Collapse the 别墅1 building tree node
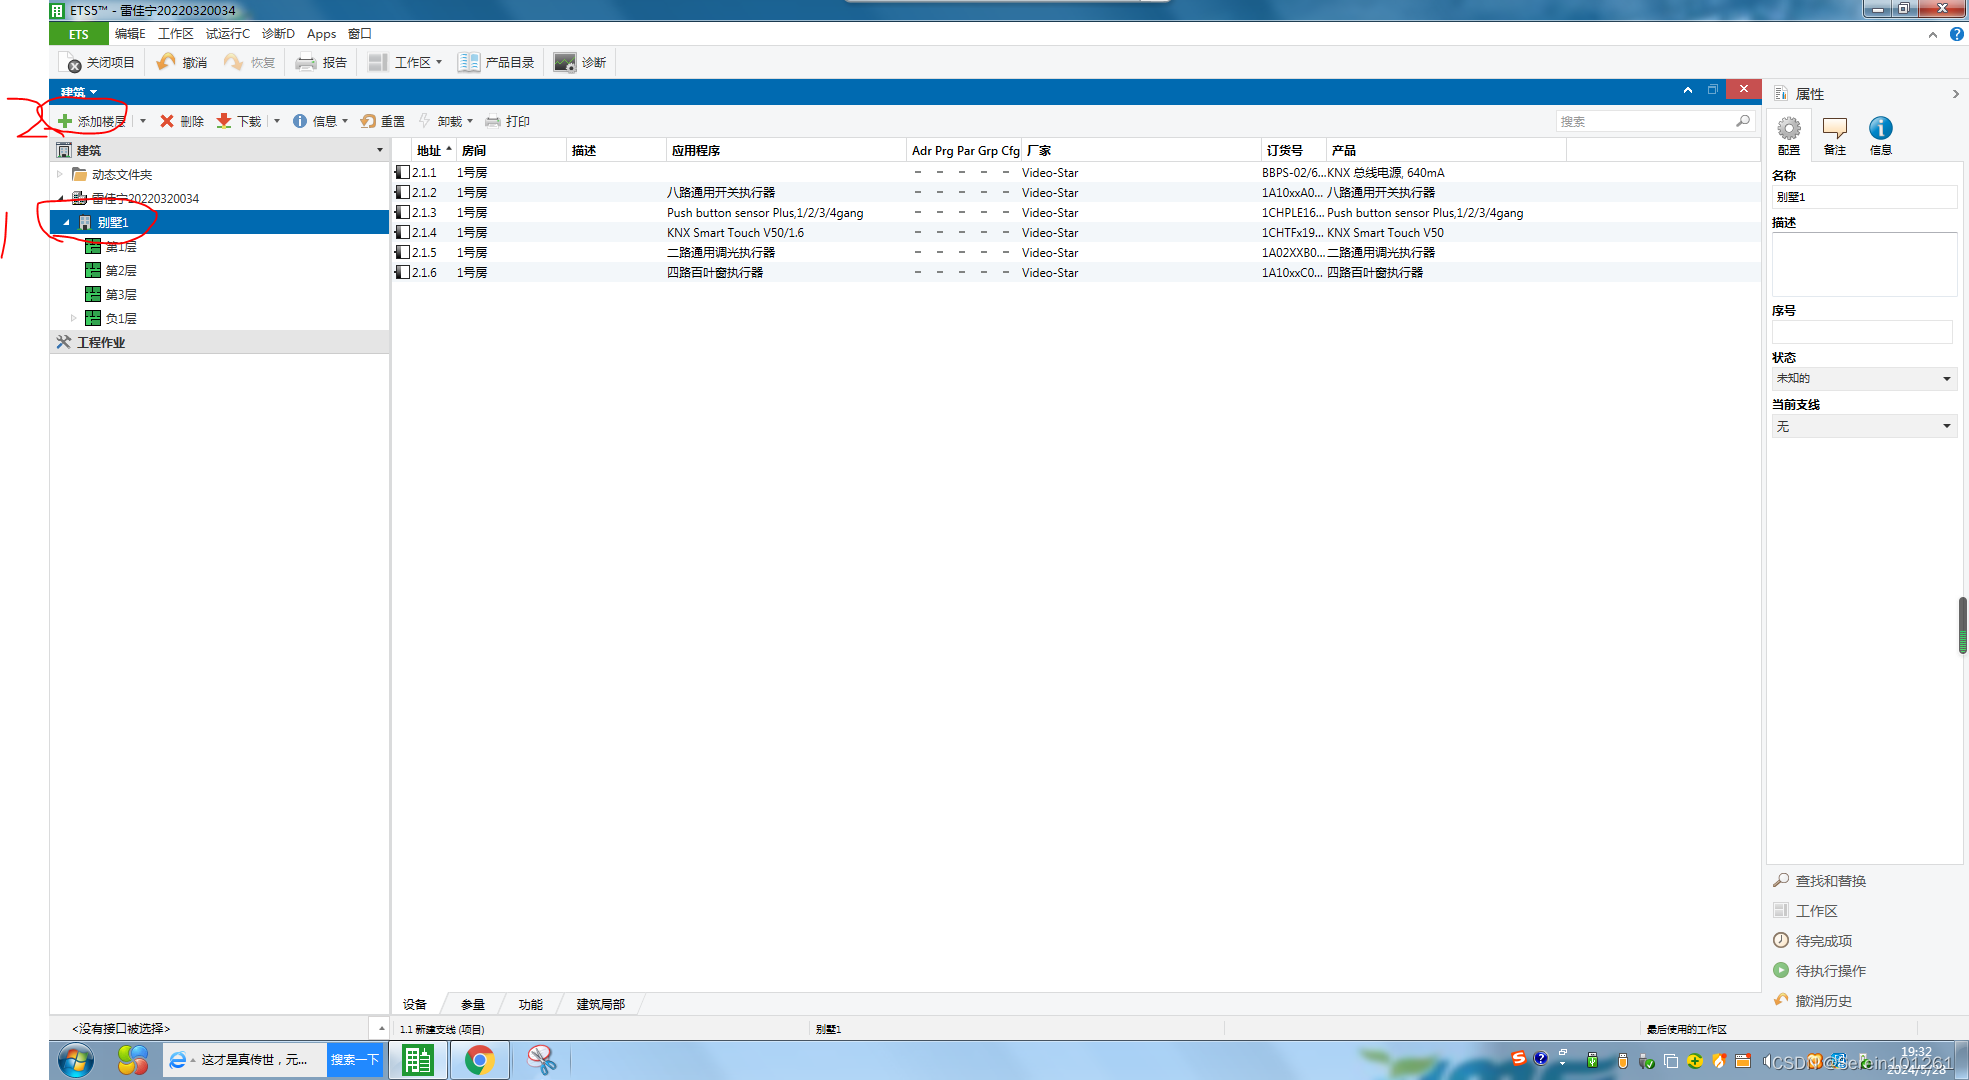 point(67,222)
